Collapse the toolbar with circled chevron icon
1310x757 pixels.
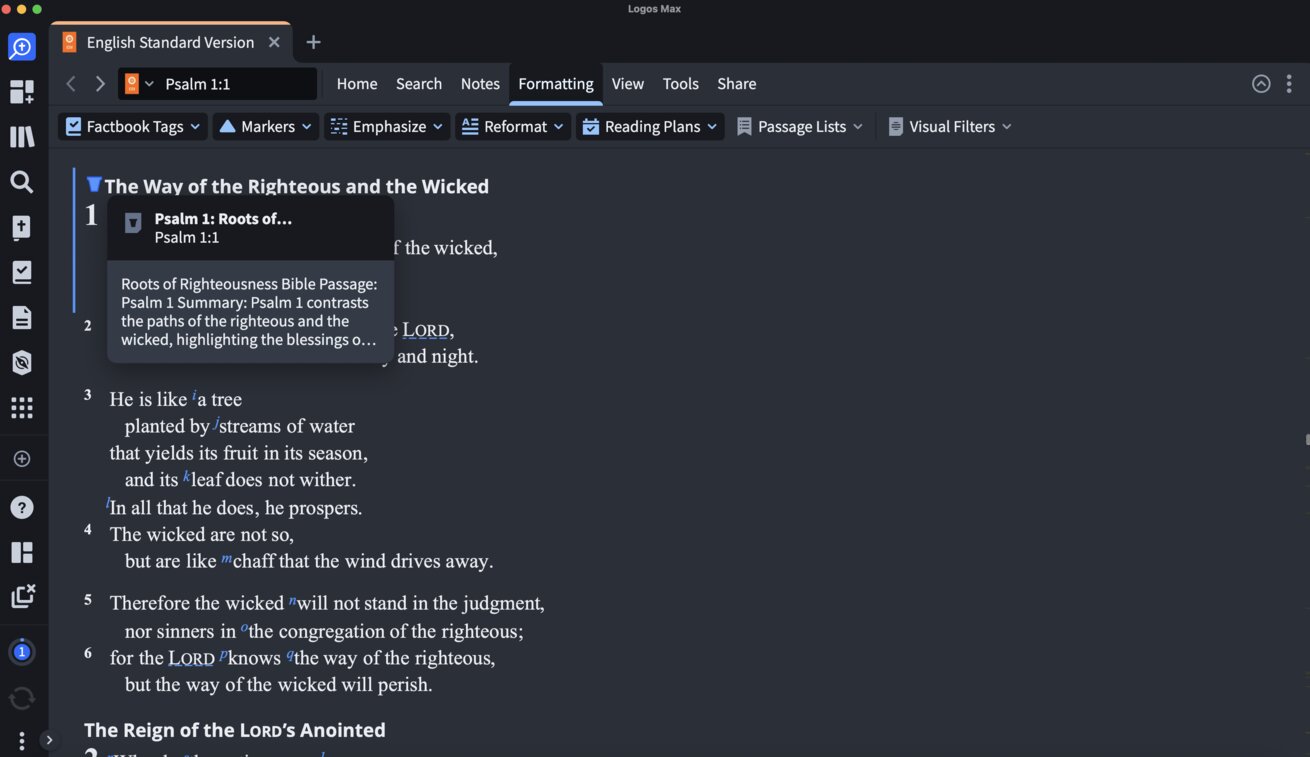point(1261,84)
